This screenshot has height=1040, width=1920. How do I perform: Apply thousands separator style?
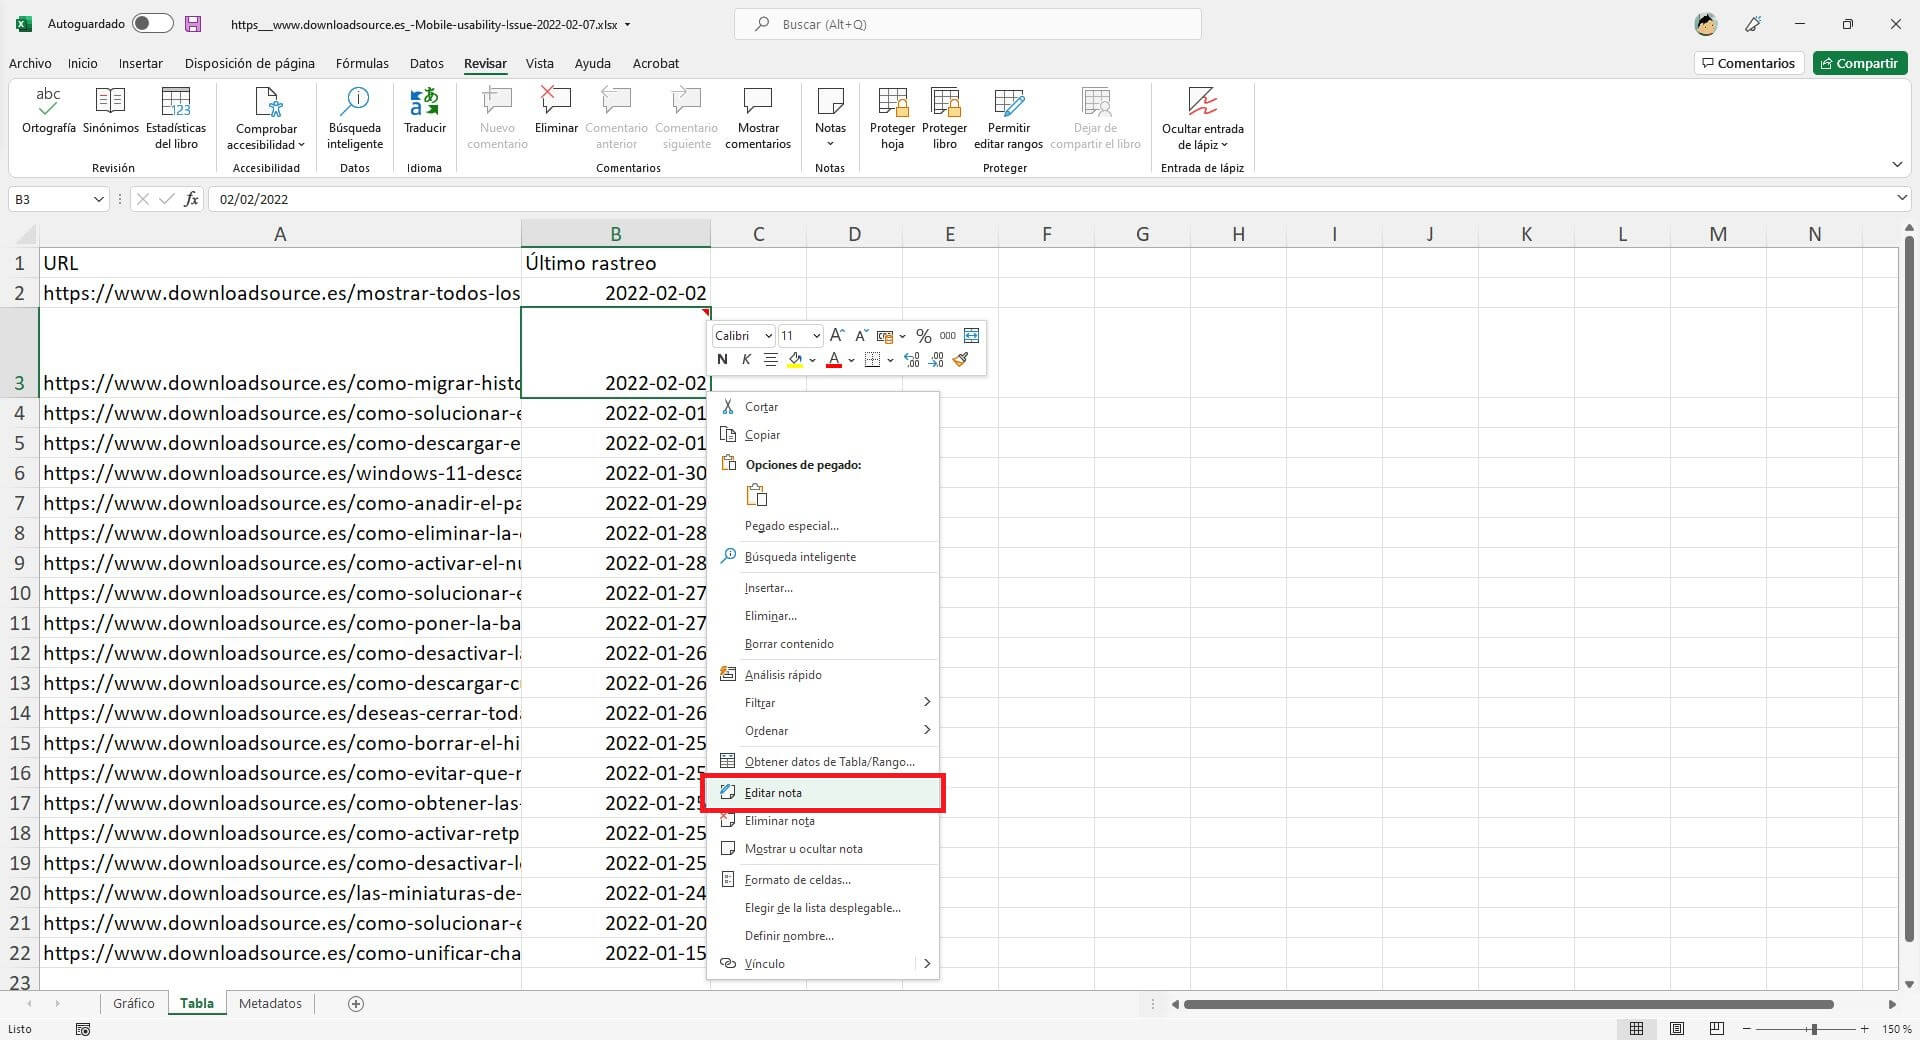click(947, 335)
